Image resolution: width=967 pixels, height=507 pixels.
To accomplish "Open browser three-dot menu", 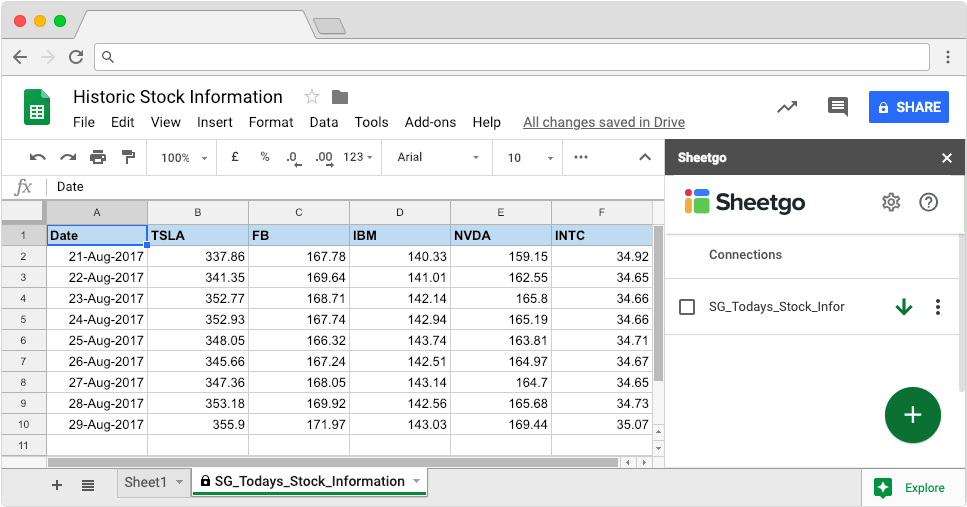I will [x=948, y=57].
